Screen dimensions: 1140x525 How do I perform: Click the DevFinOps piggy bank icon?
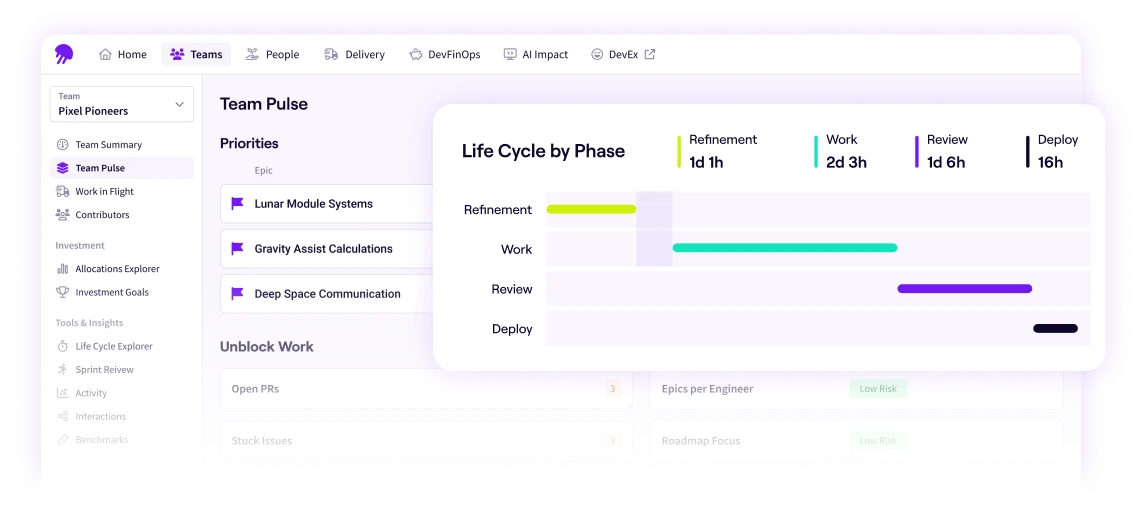416,54
